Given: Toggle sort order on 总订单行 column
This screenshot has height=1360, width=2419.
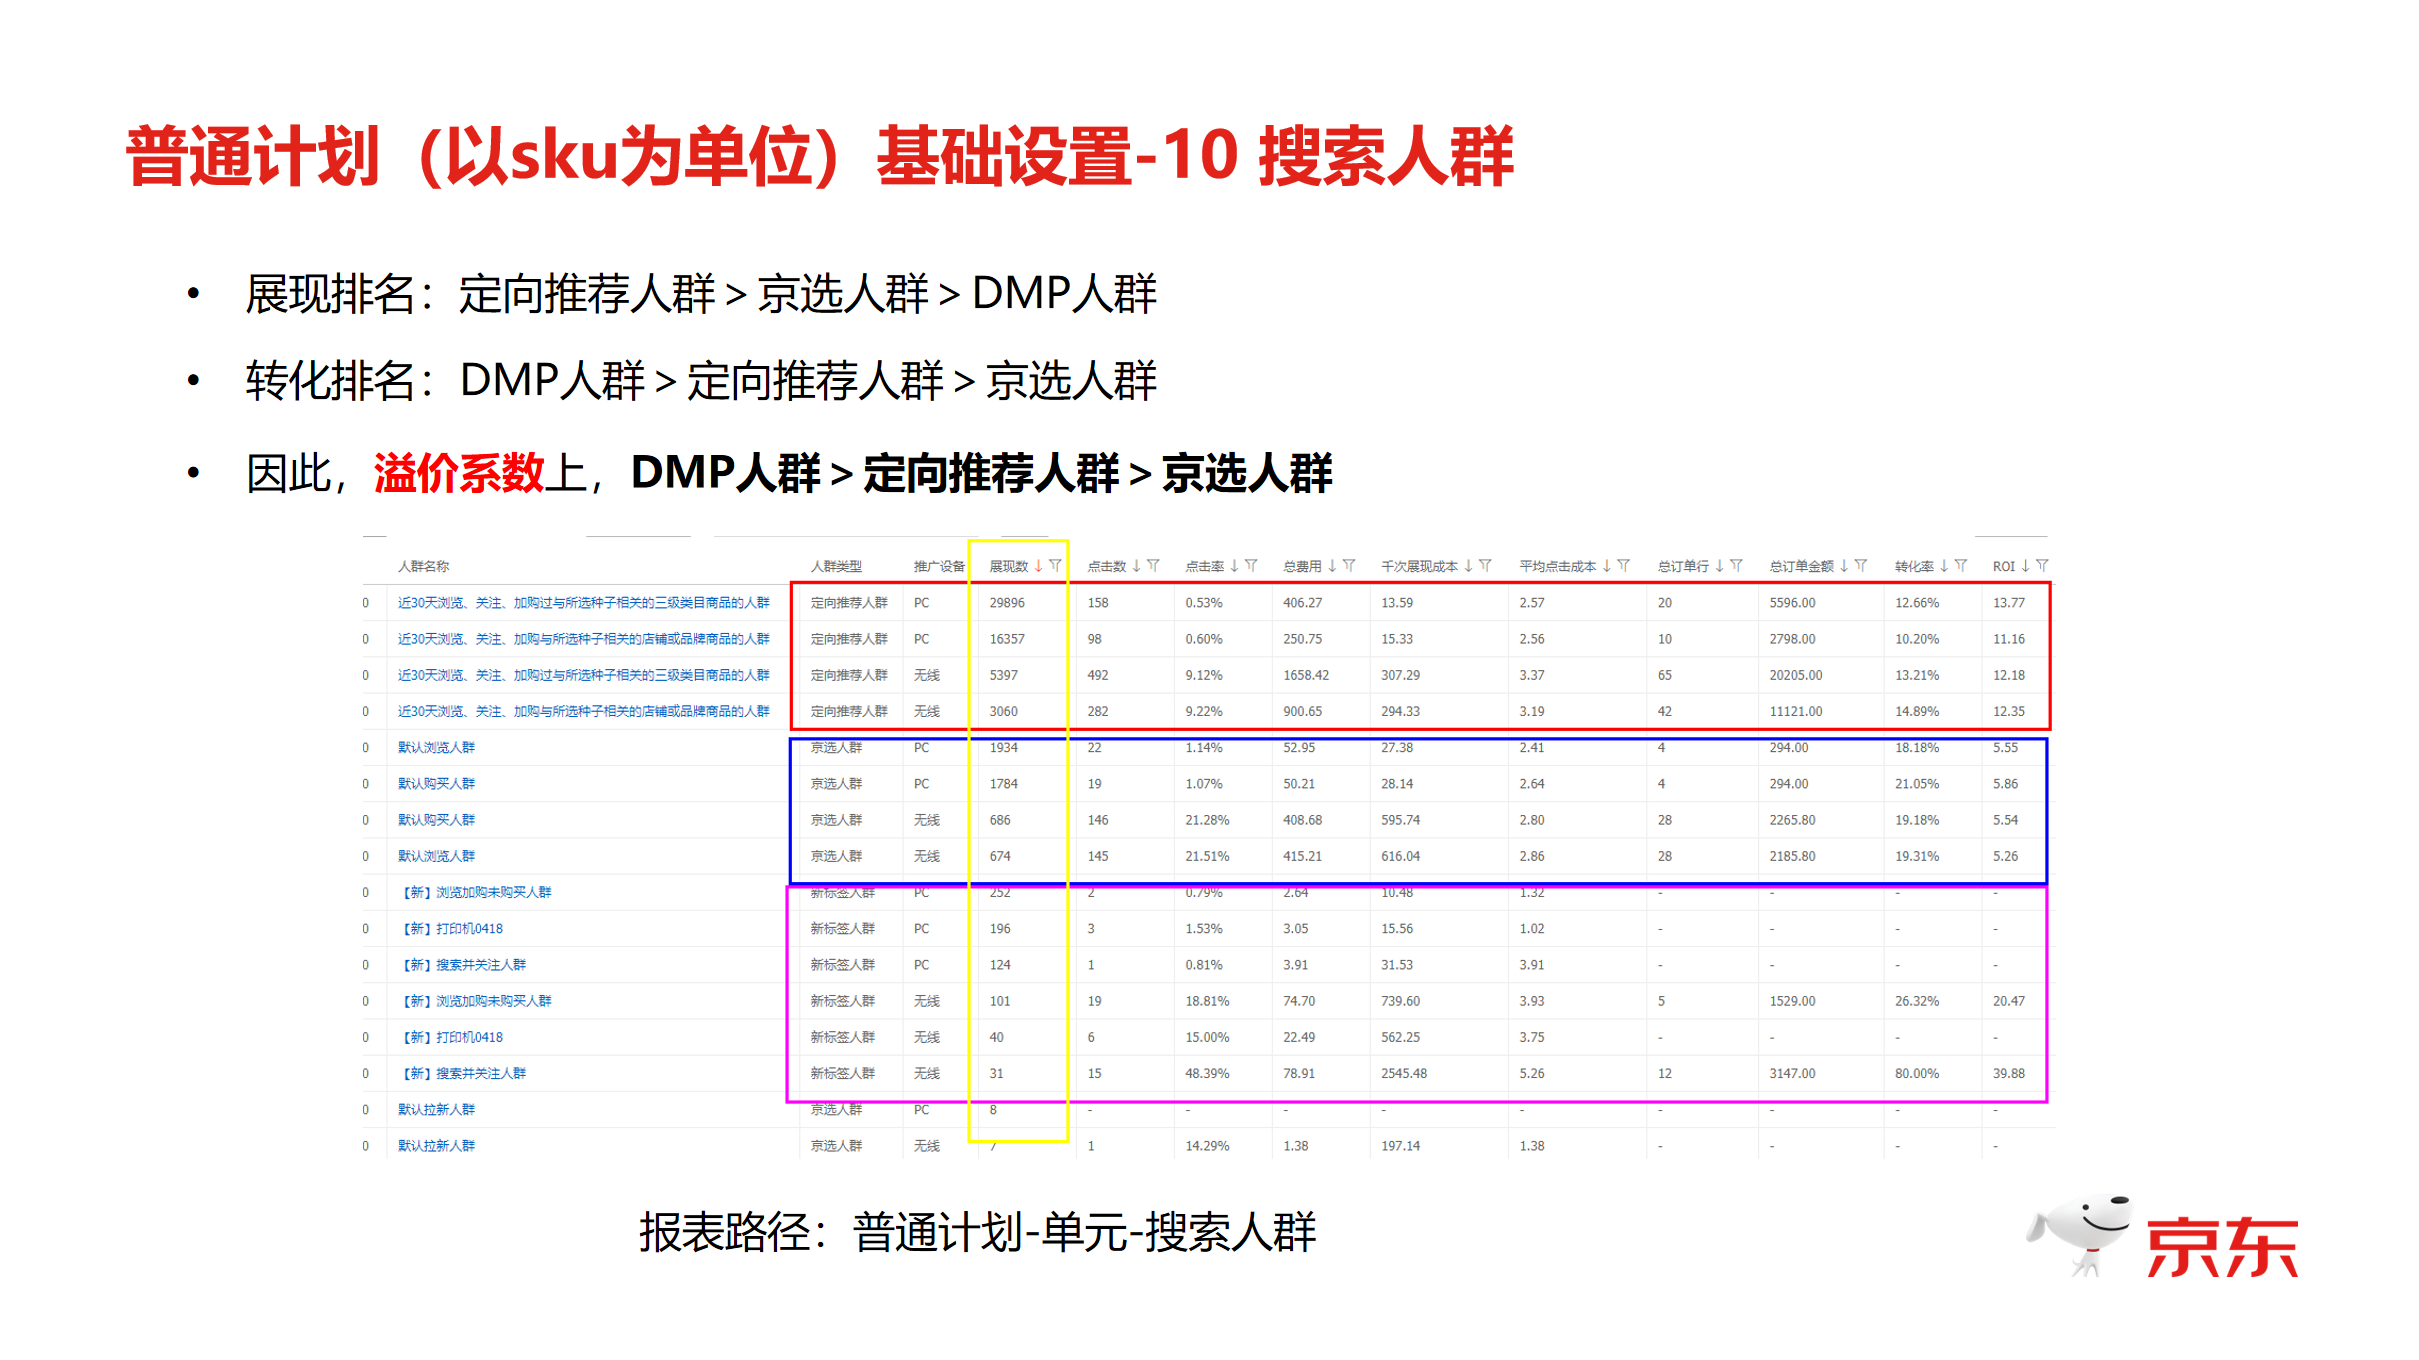Looking at the screenshot, I should tap(1719, 566).
